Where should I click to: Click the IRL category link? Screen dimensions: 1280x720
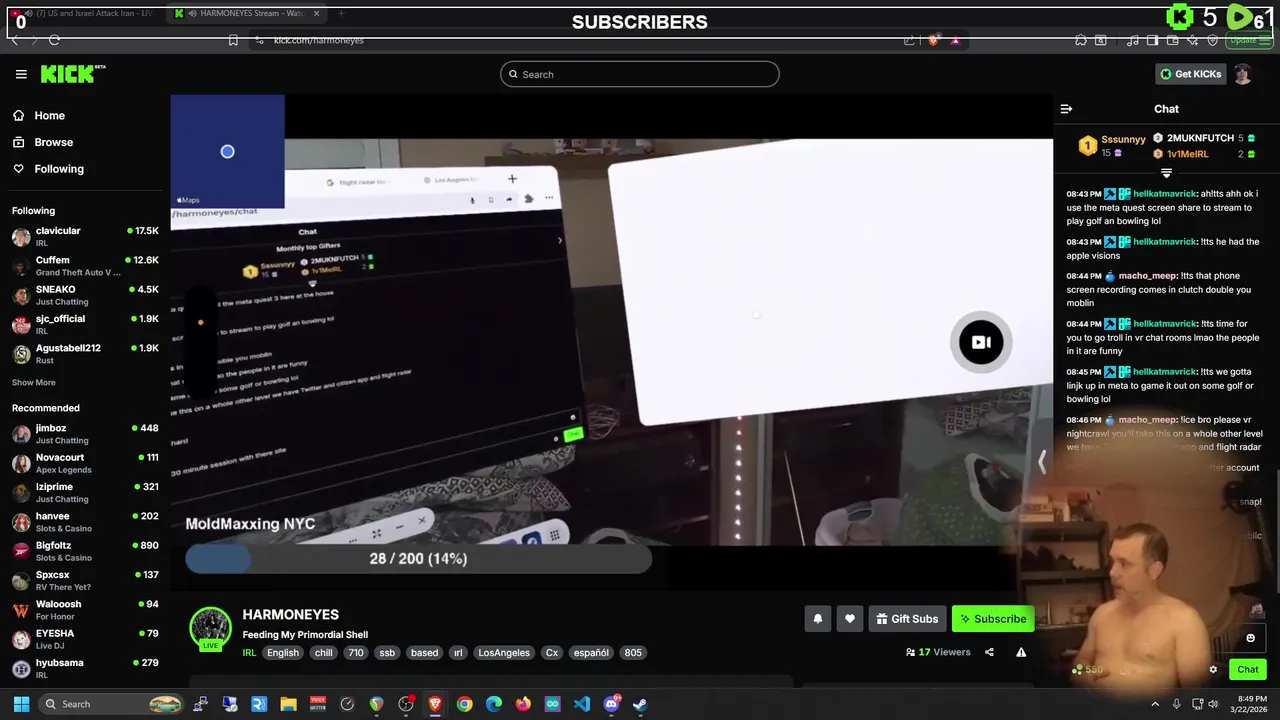249,653
